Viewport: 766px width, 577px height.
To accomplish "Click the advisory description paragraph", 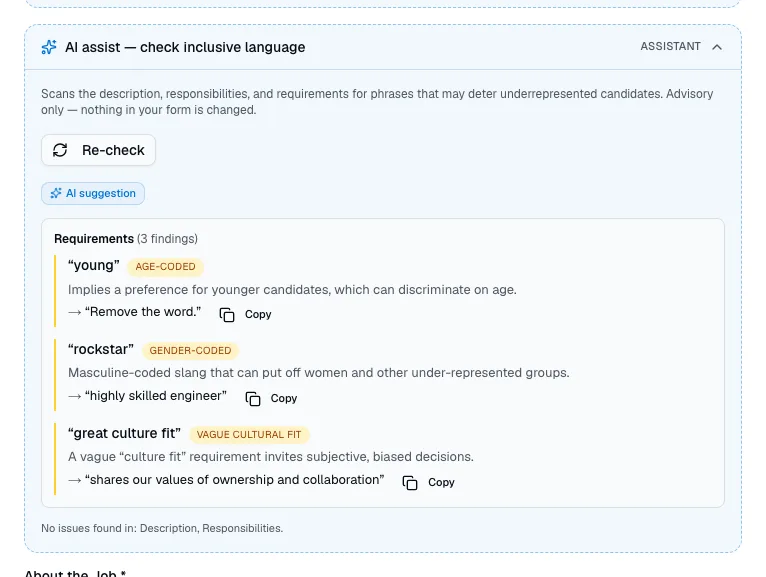I will point(377,102).
